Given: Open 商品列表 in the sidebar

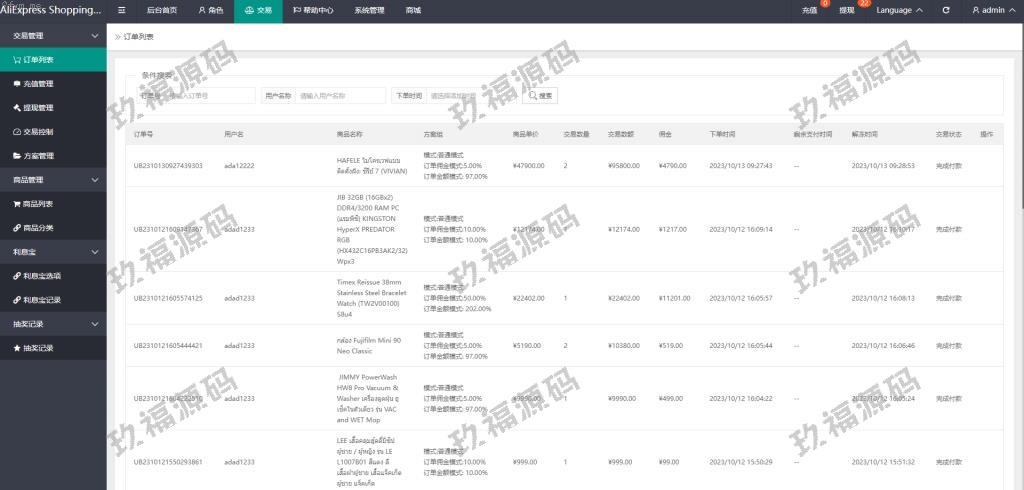Looking at the screenshot, I should (x=53, y=204).
